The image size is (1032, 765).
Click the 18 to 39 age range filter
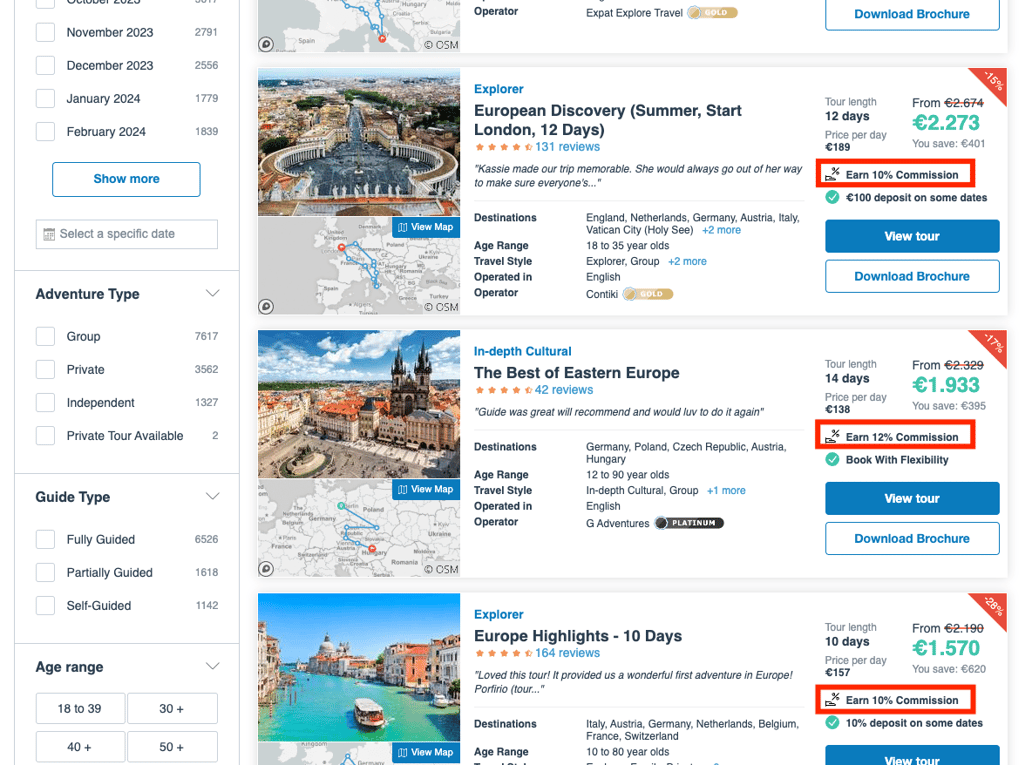80,707
